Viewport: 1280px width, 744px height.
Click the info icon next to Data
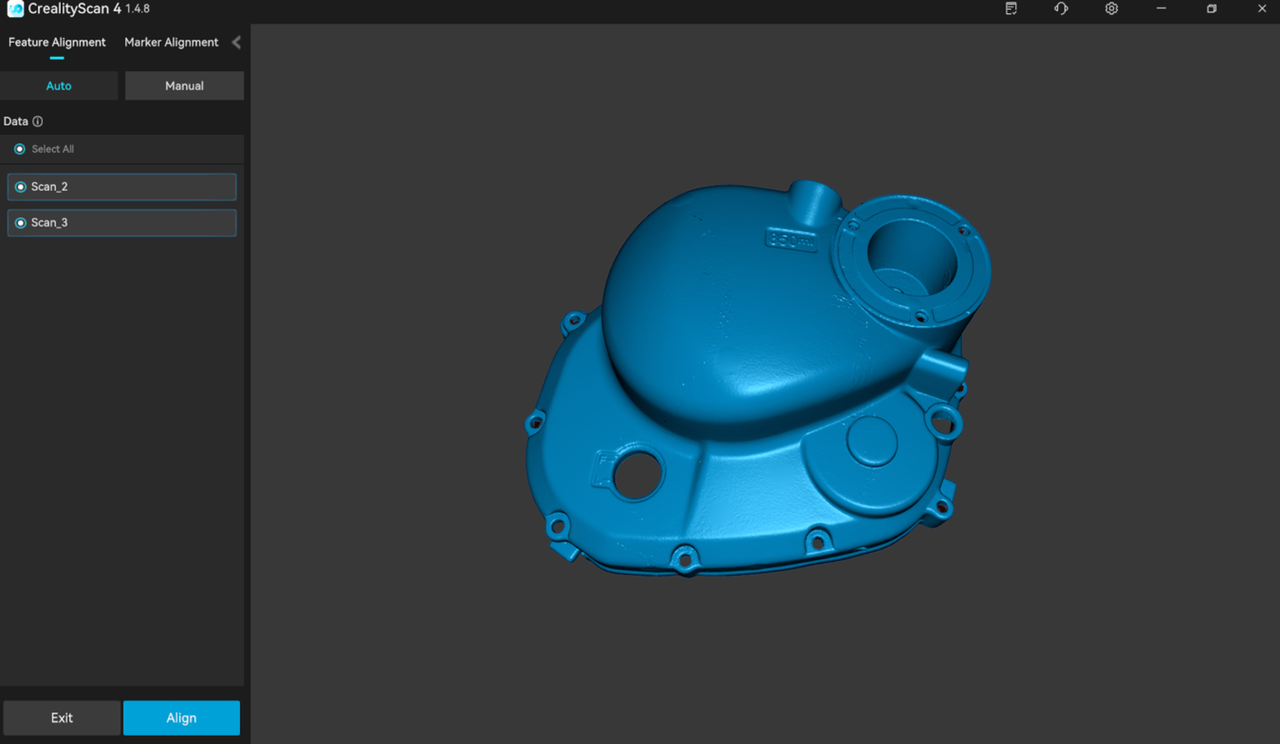(38, 122)
